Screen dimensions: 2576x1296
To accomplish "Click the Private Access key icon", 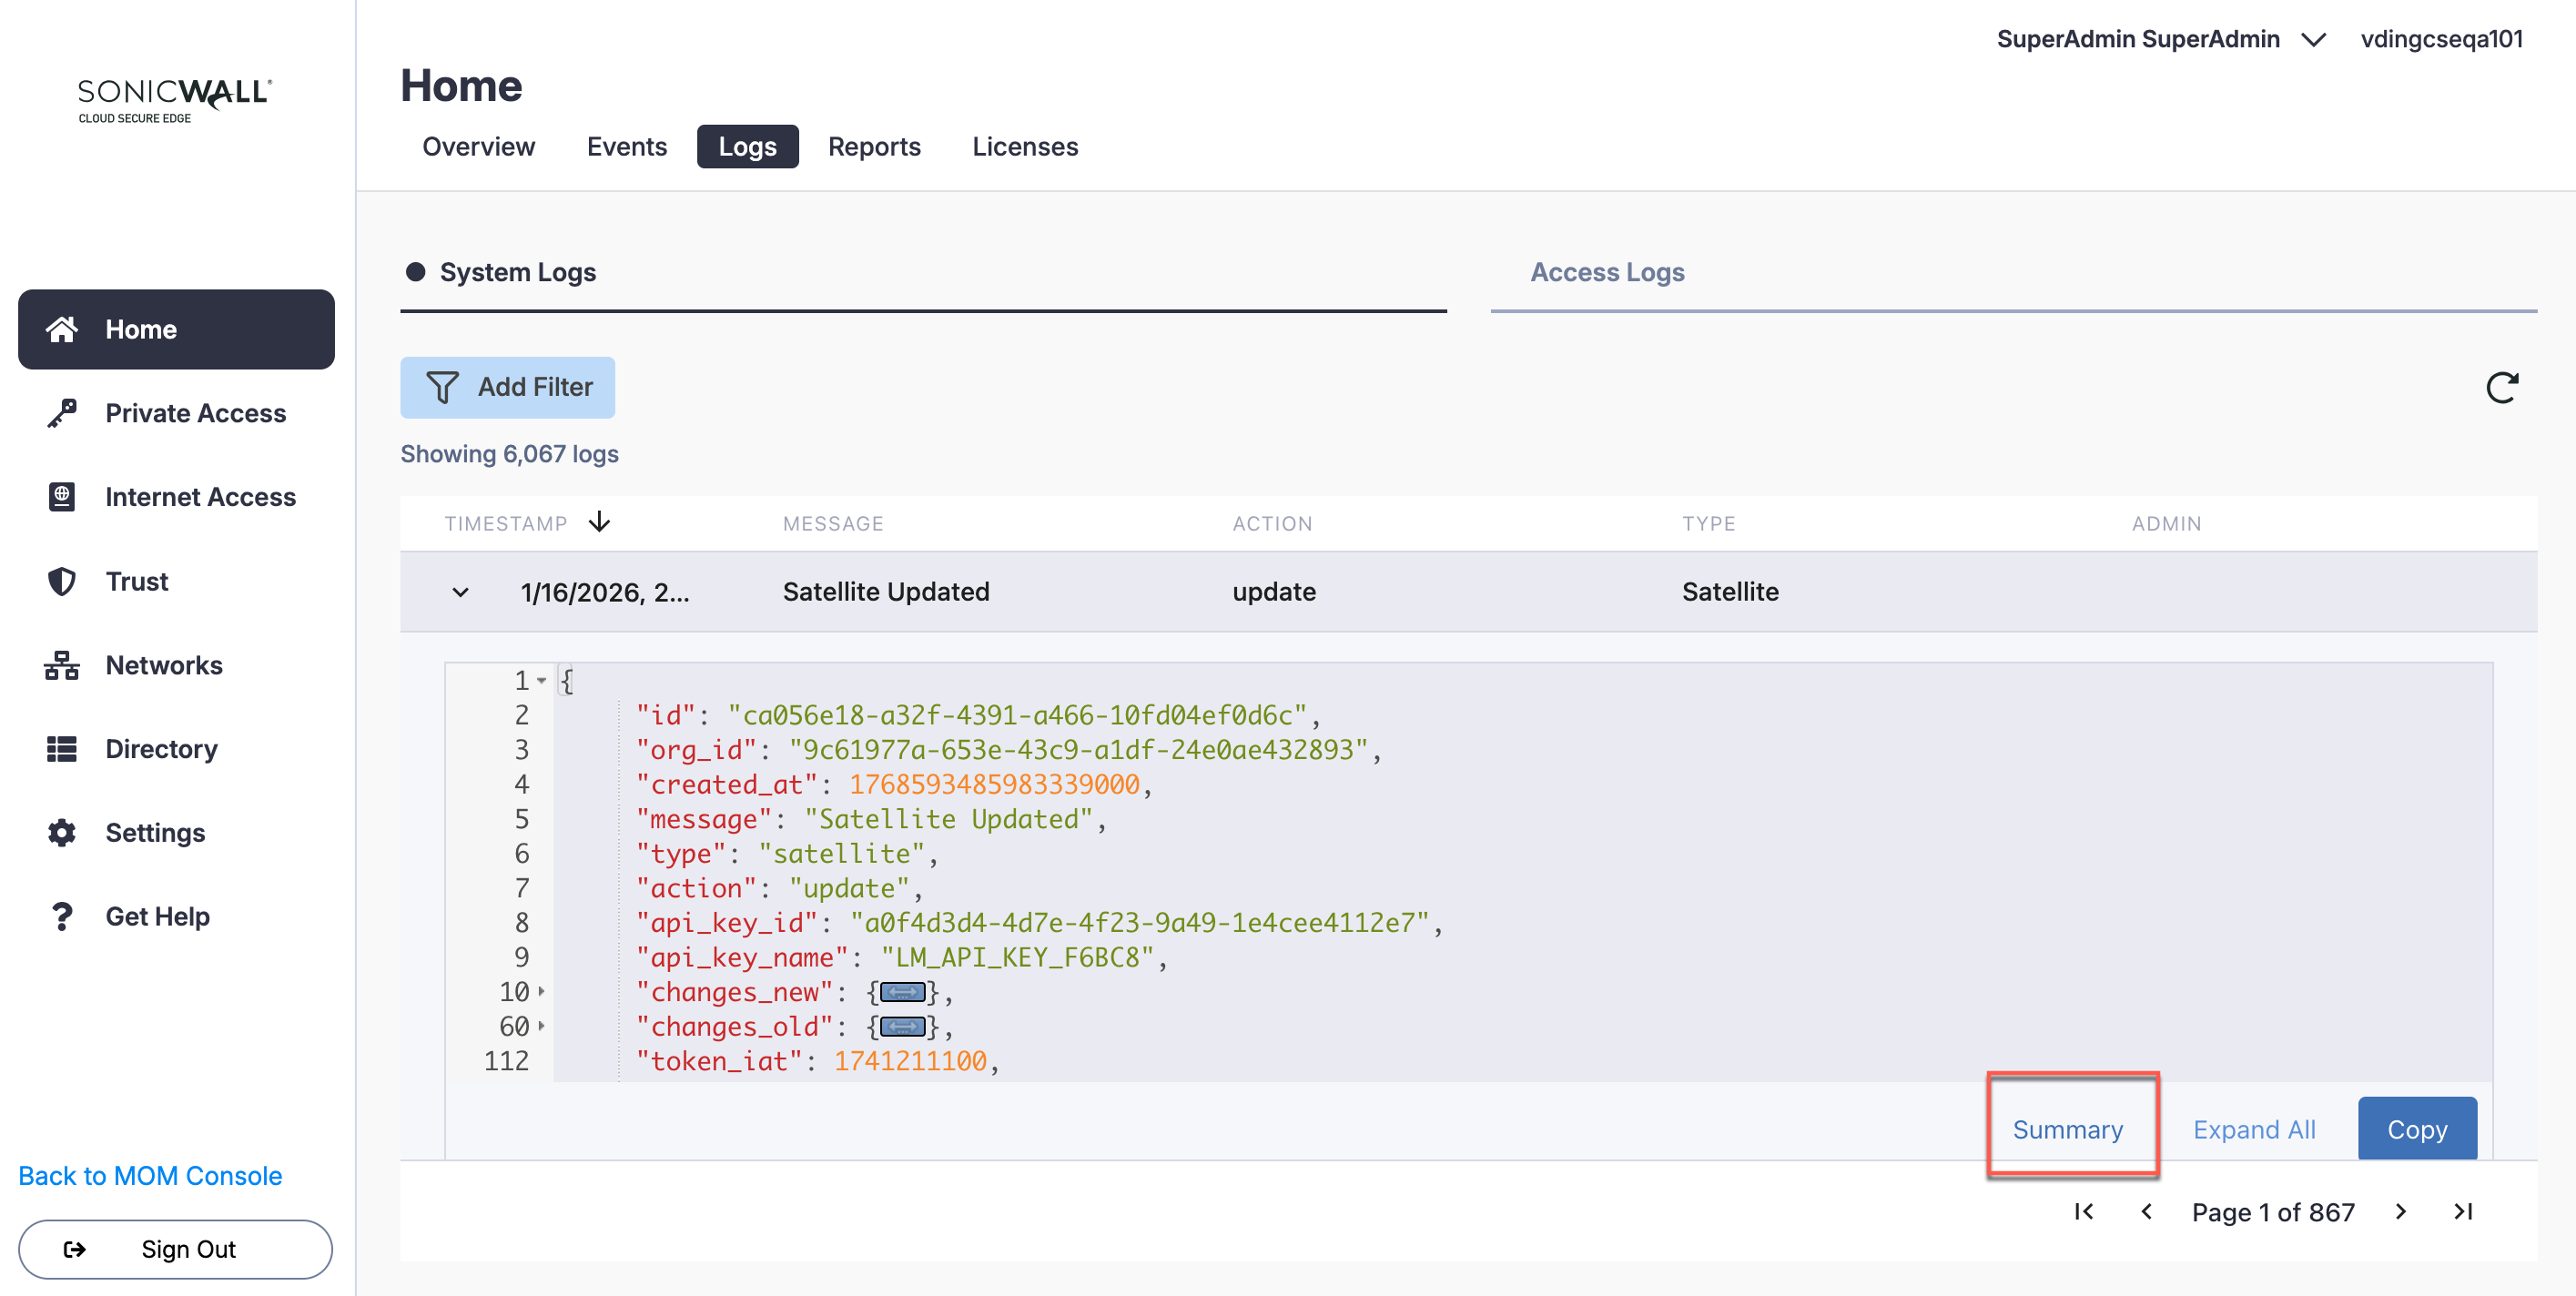I will pyautogui.click(x=62, y=413).
